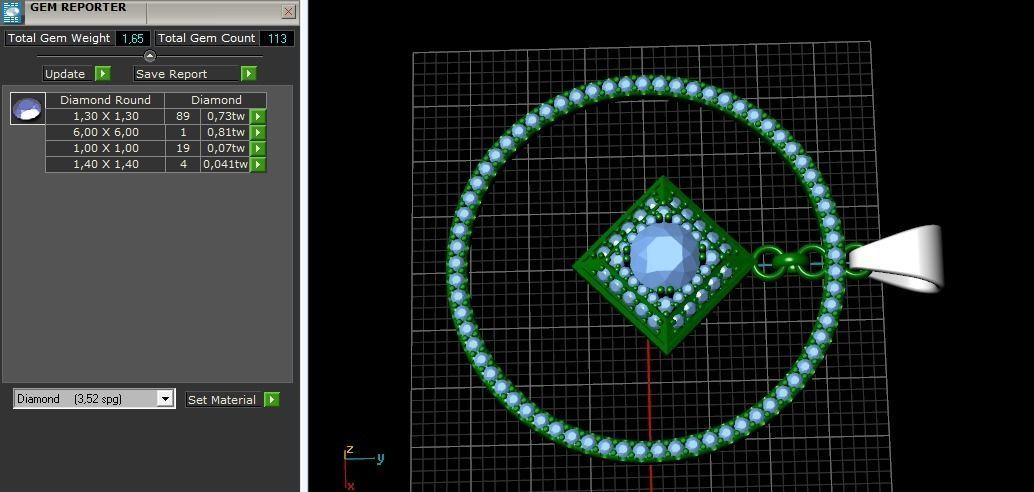Click the Diamond column header
This screenshot has height=492, width=1034.
click(216, 100)
